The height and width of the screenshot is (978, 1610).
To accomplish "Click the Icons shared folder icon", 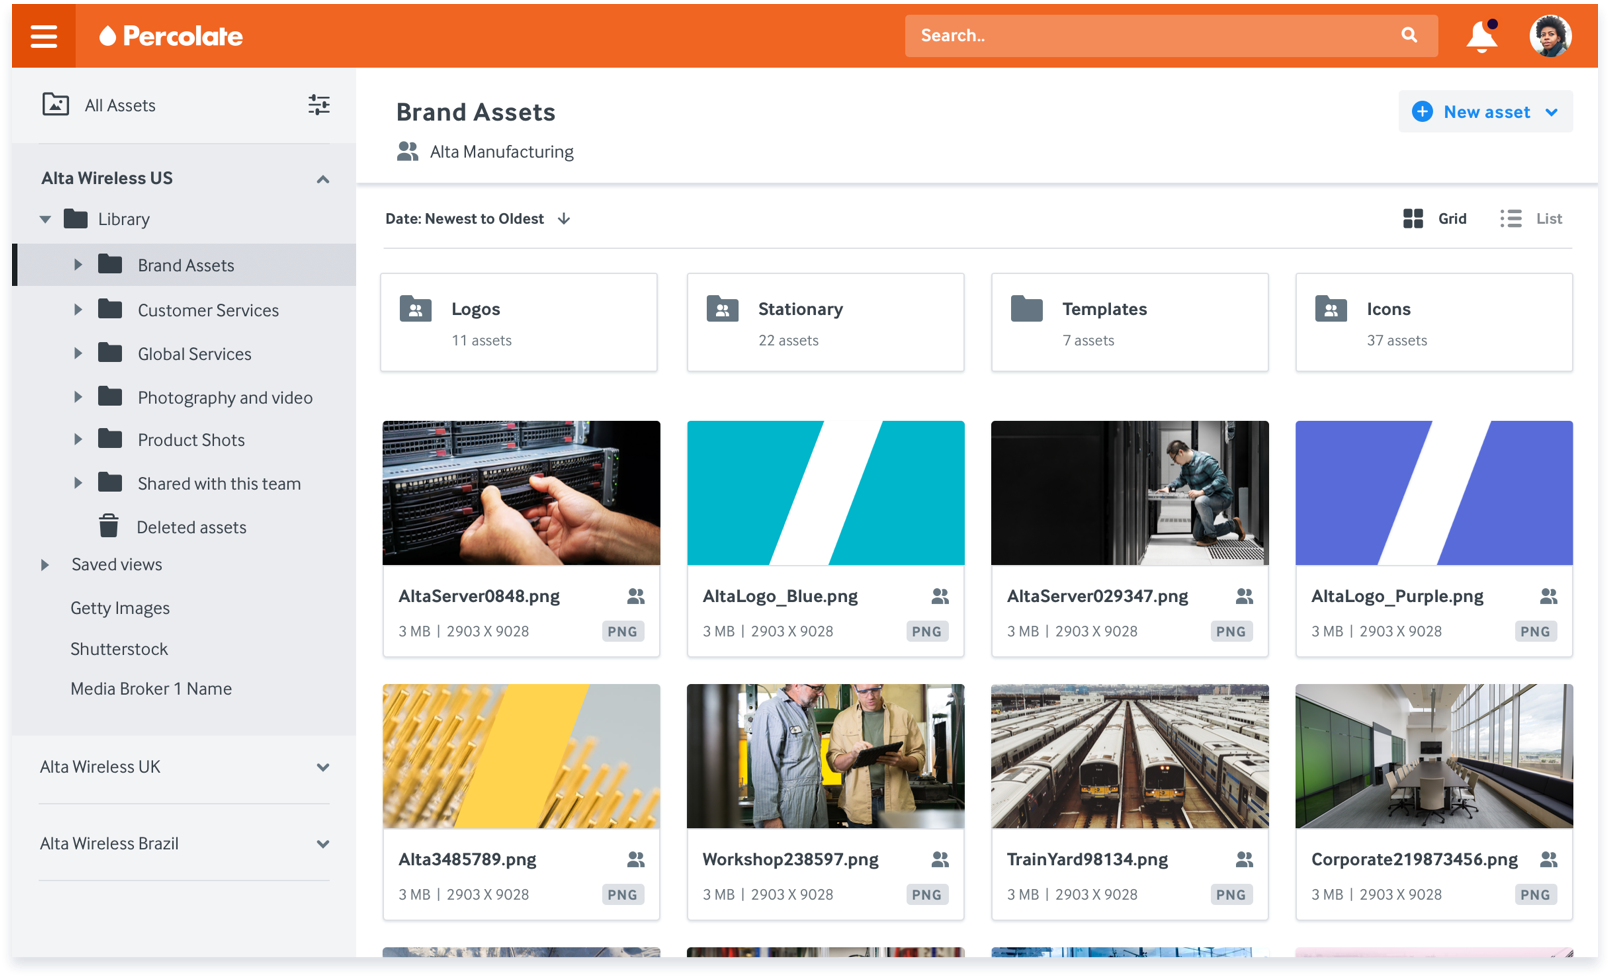I will (1331, 308).
